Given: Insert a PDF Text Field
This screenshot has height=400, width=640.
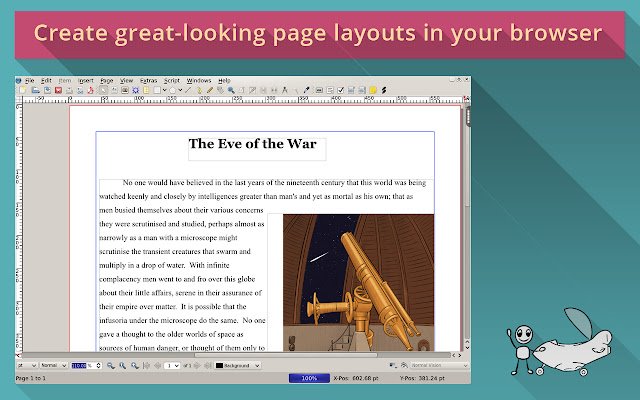Looking at the screenshot, I should (330, 90).
